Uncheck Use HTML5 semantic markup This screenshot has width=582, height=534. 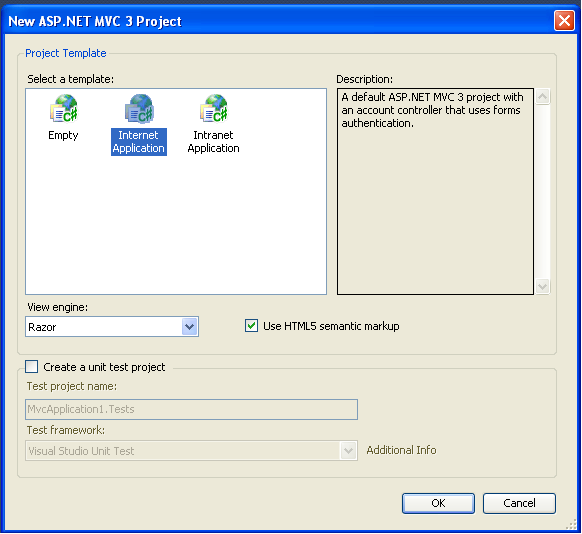tap(251, 326)
